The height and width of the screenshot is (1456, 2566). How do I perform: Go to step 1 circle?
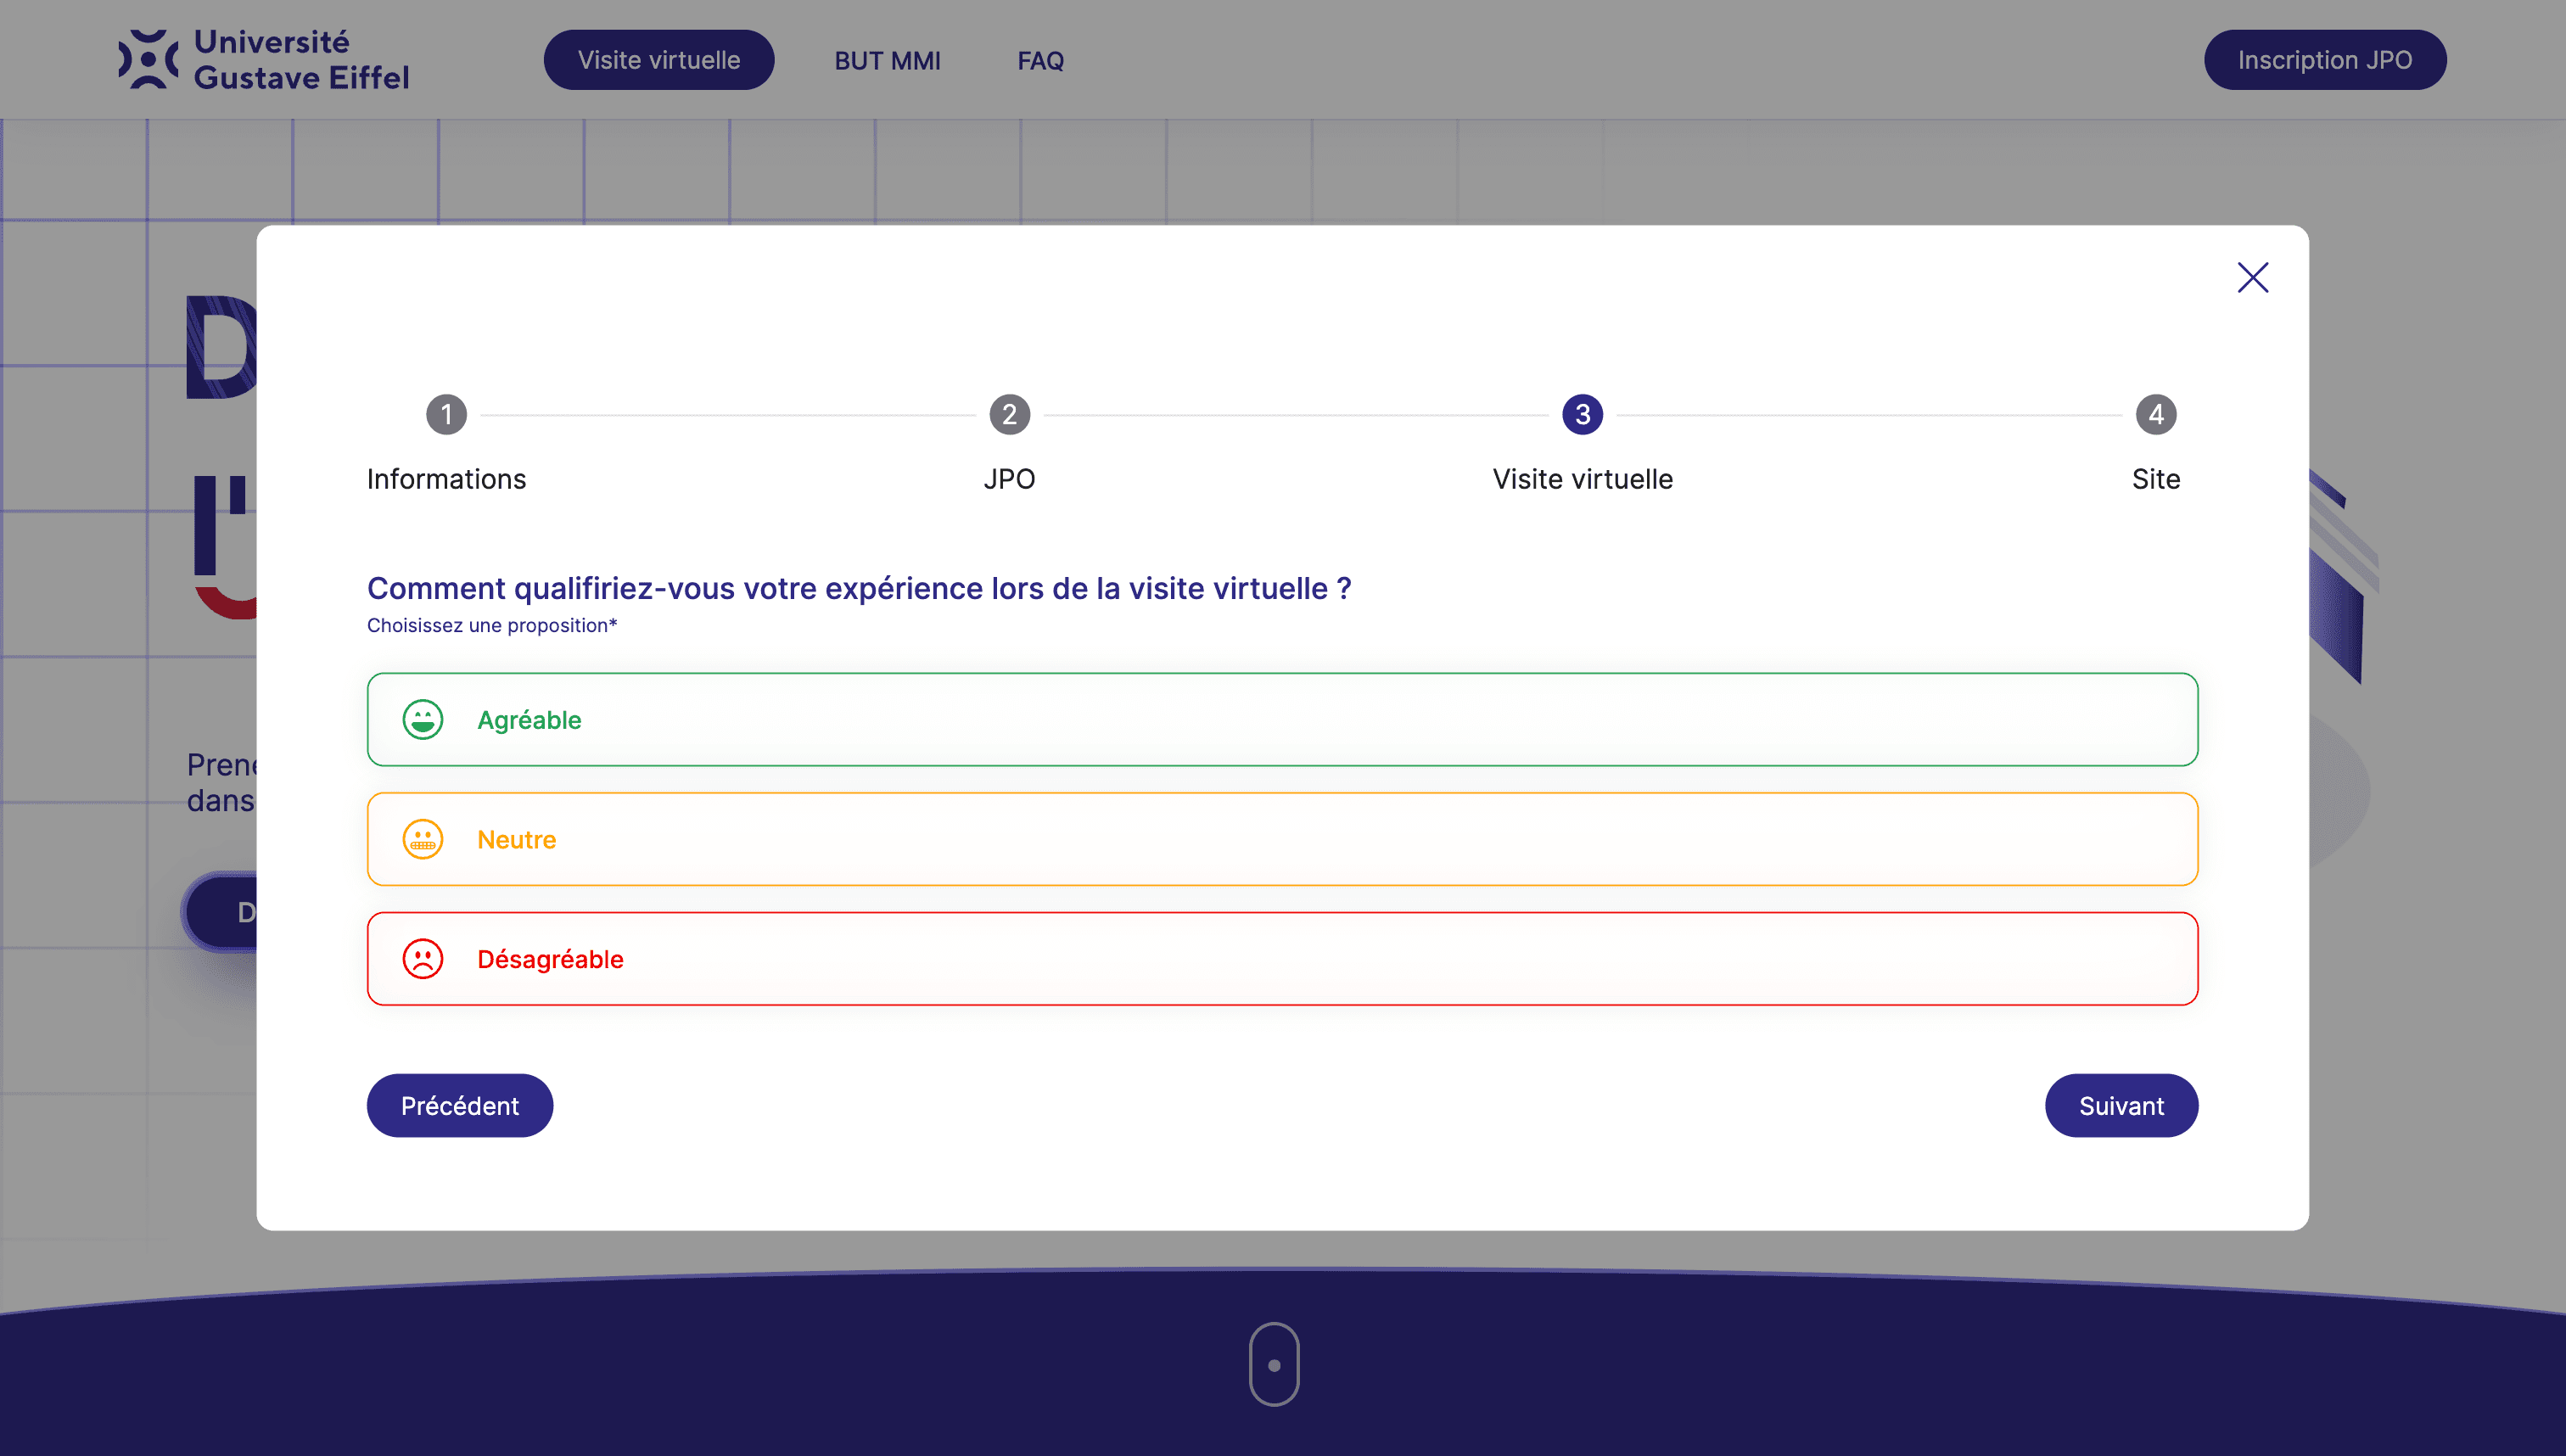(446, 414)
